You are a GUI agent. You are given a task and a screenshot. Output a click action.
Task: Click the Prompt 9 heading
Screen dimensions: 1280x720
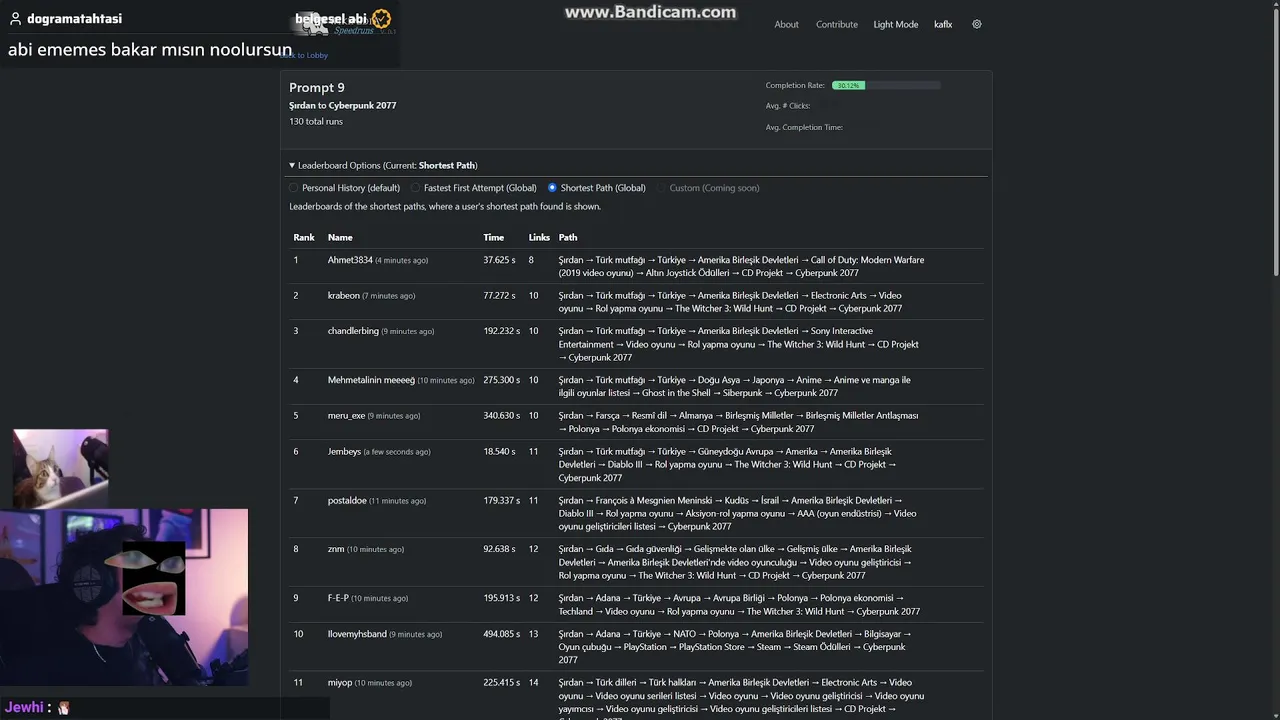(317, 88)
